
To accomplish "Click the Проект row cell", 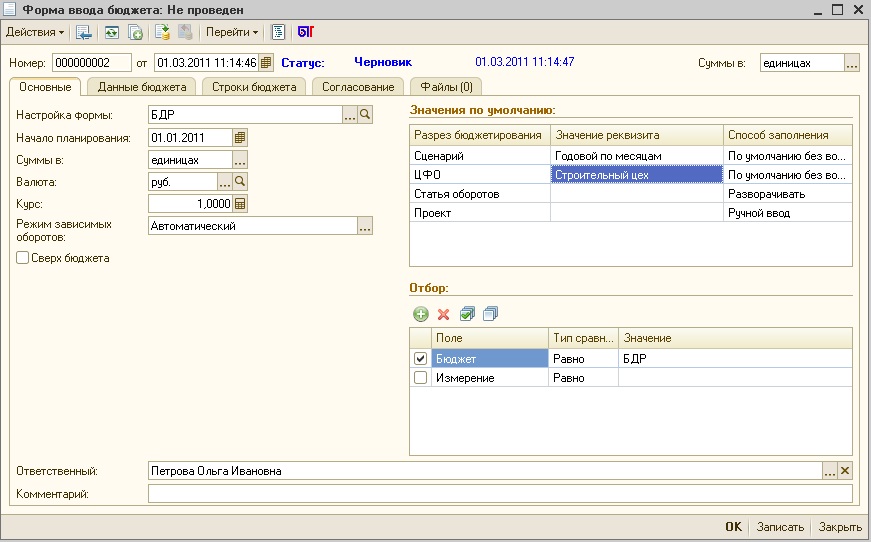I will tap(480, 213).
